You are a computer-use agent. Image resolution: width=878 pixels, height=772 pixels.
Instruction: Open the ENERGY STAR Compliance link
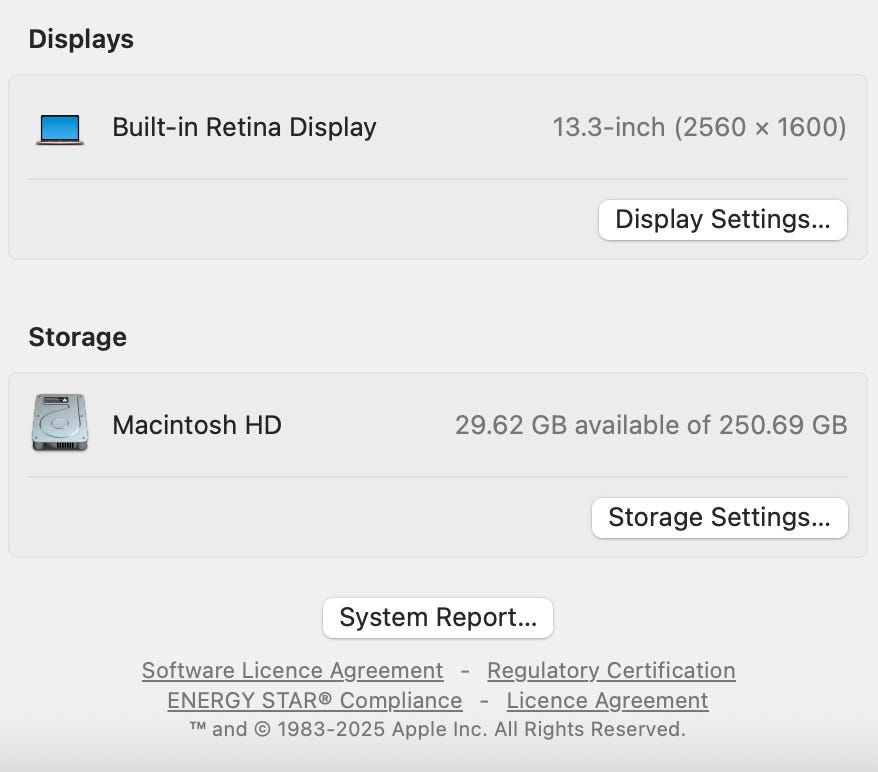(x=314, y=701)
